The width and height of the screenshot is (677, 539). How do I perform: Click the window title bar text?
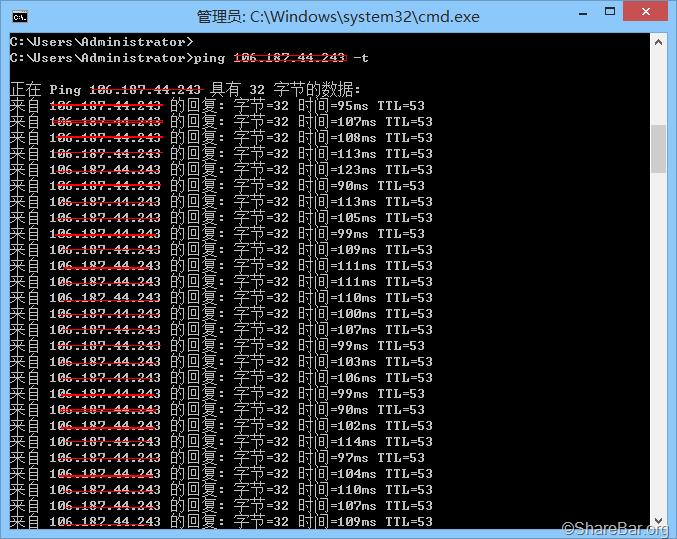[338, 16]
